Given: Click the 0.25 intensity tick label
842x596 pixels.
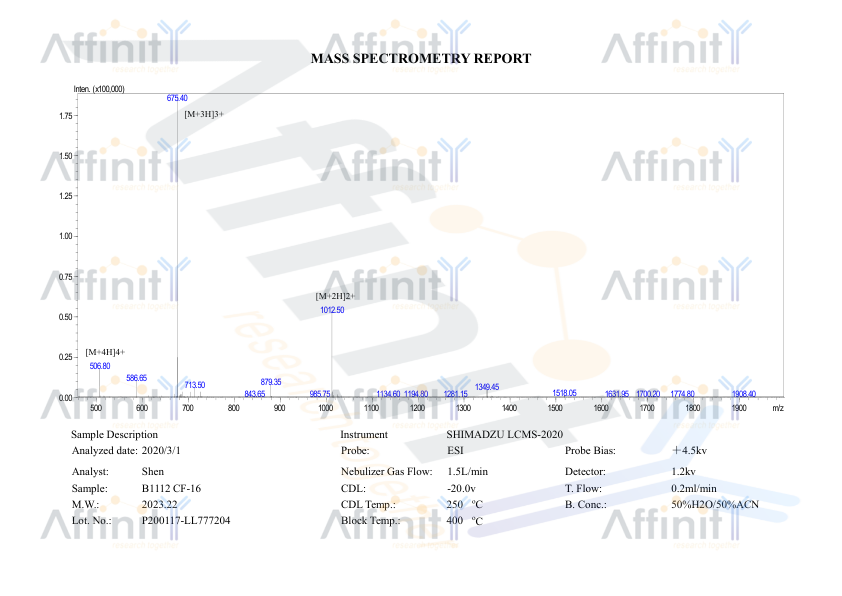Looking at the screenshot, I should pos(66,357).
